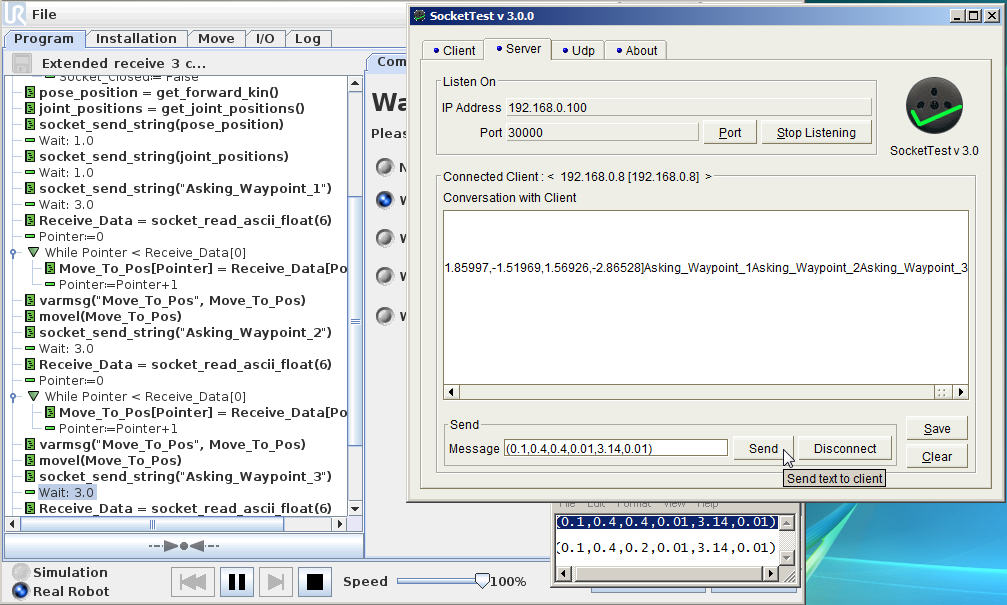Save the conversation
Image resolution: width=1007 pixels, height=605 pixels.
pyautogui.click(x=936, y=429)
